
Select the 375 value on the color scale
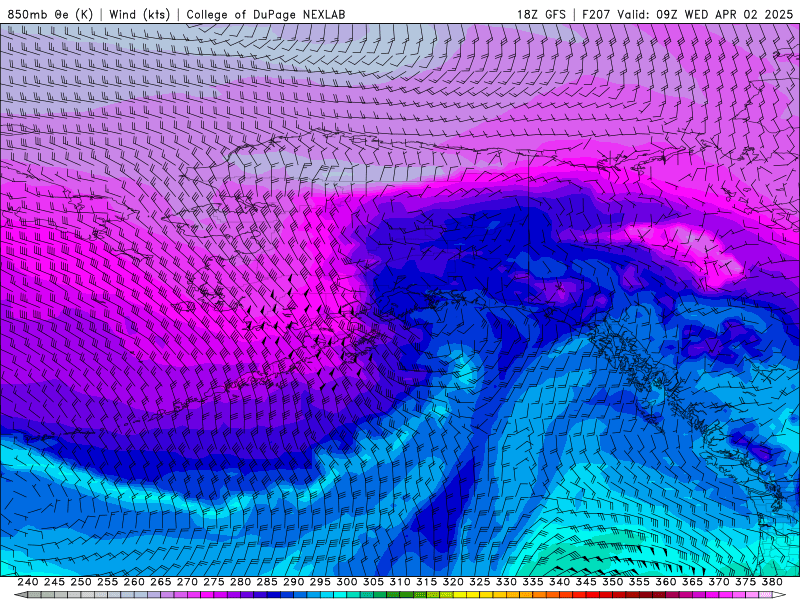pyautogui.click(x=745, y=582)
